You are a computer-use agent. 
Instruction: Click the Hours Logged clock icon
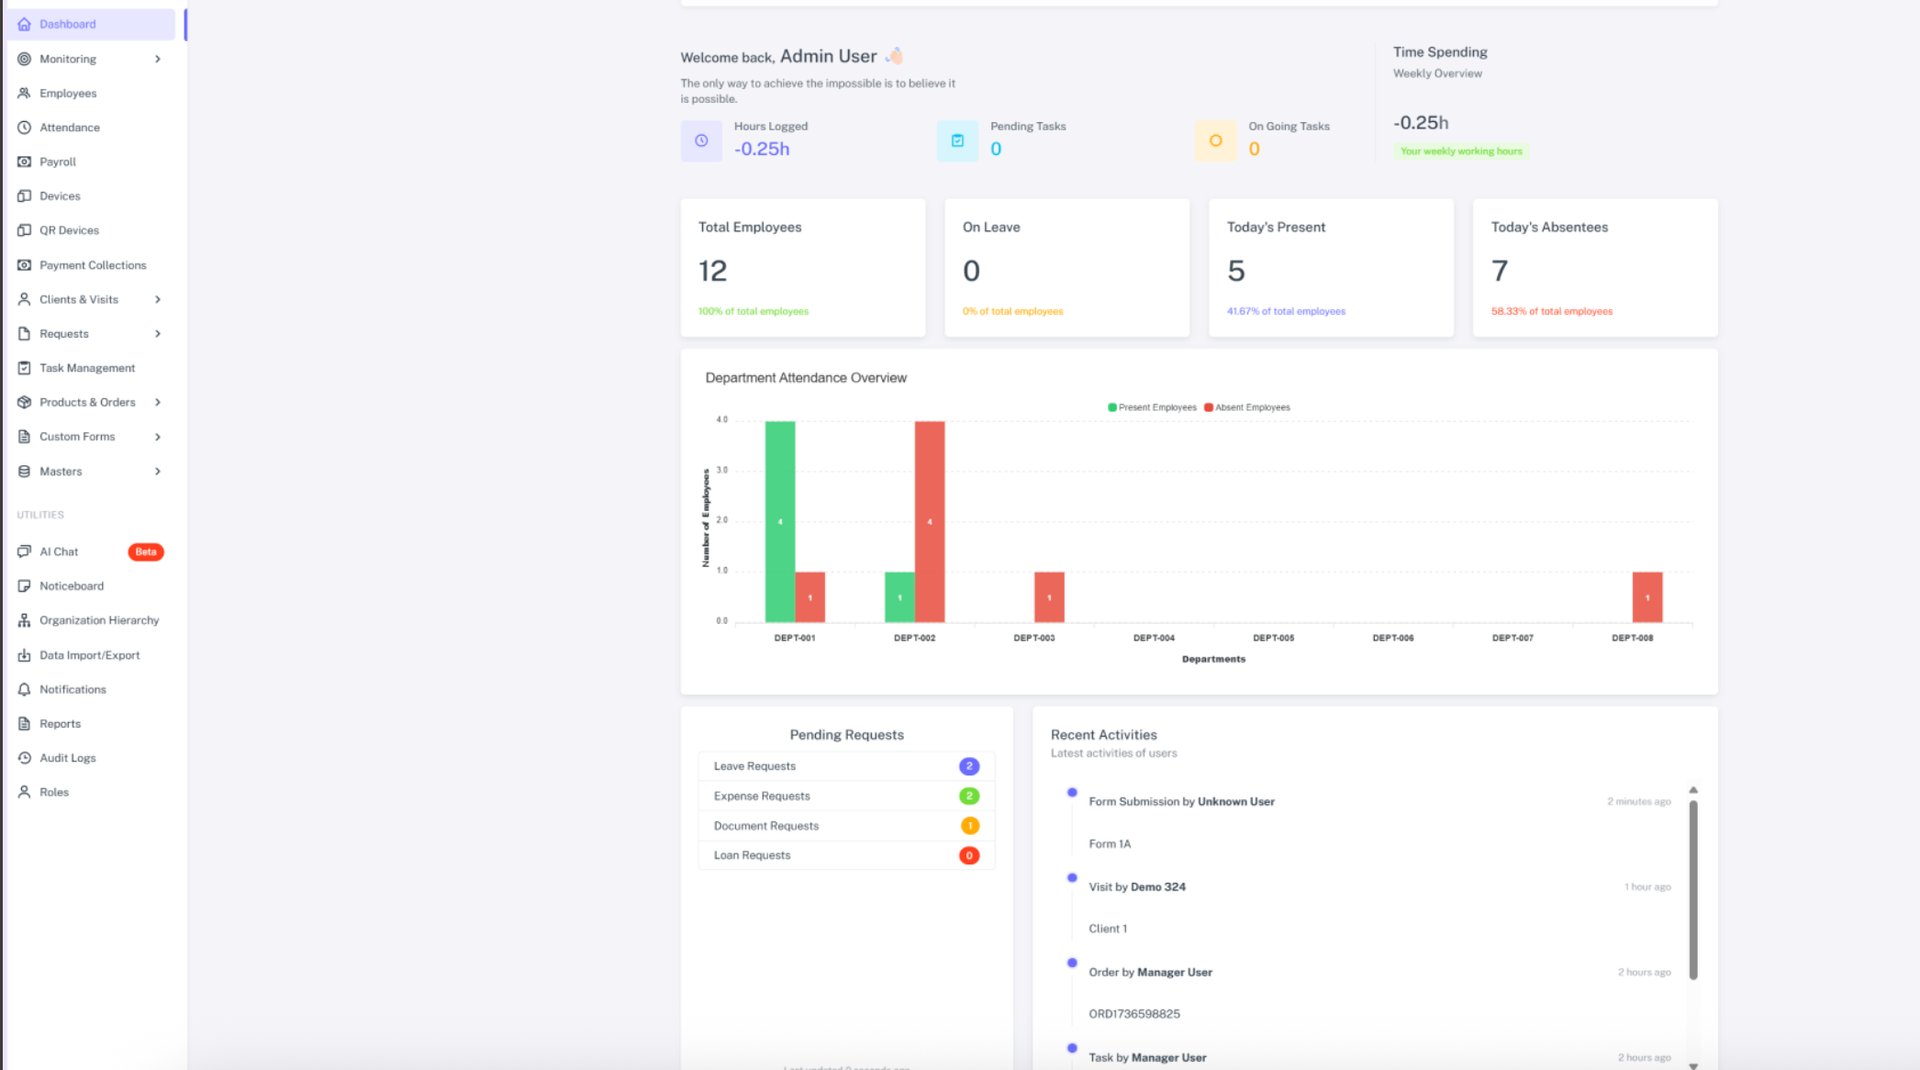point(701,141)
